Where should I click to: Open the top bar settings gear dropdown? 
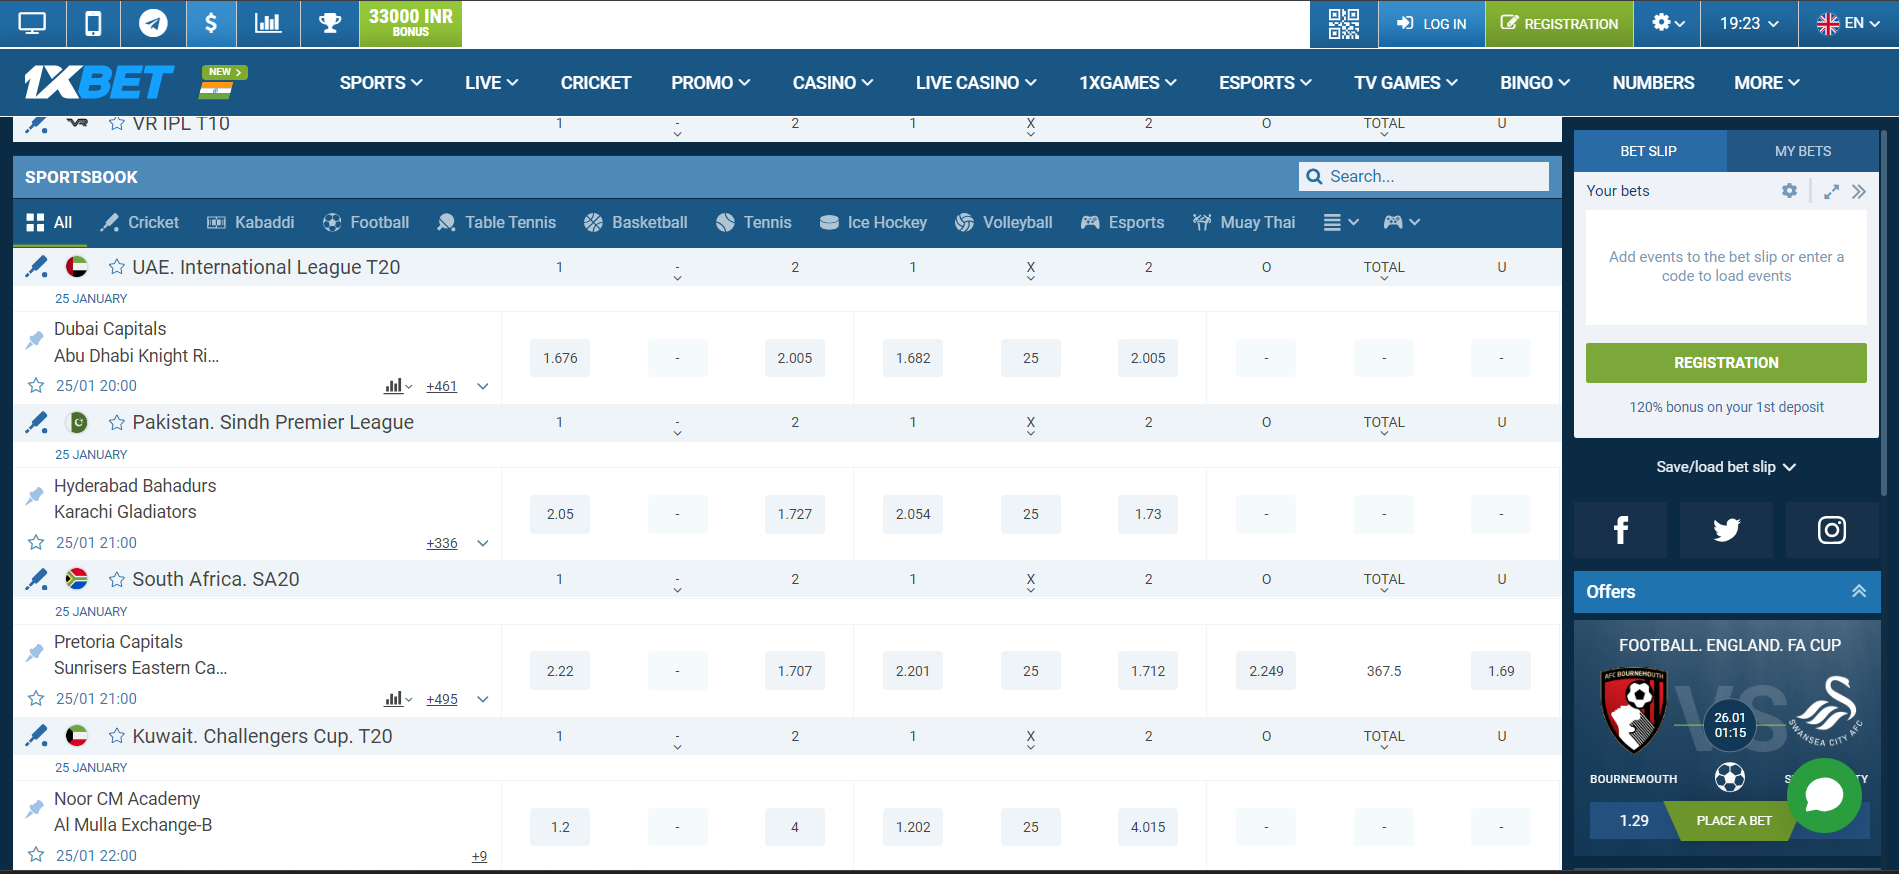pyautogui.click(x=1668, y=23)
